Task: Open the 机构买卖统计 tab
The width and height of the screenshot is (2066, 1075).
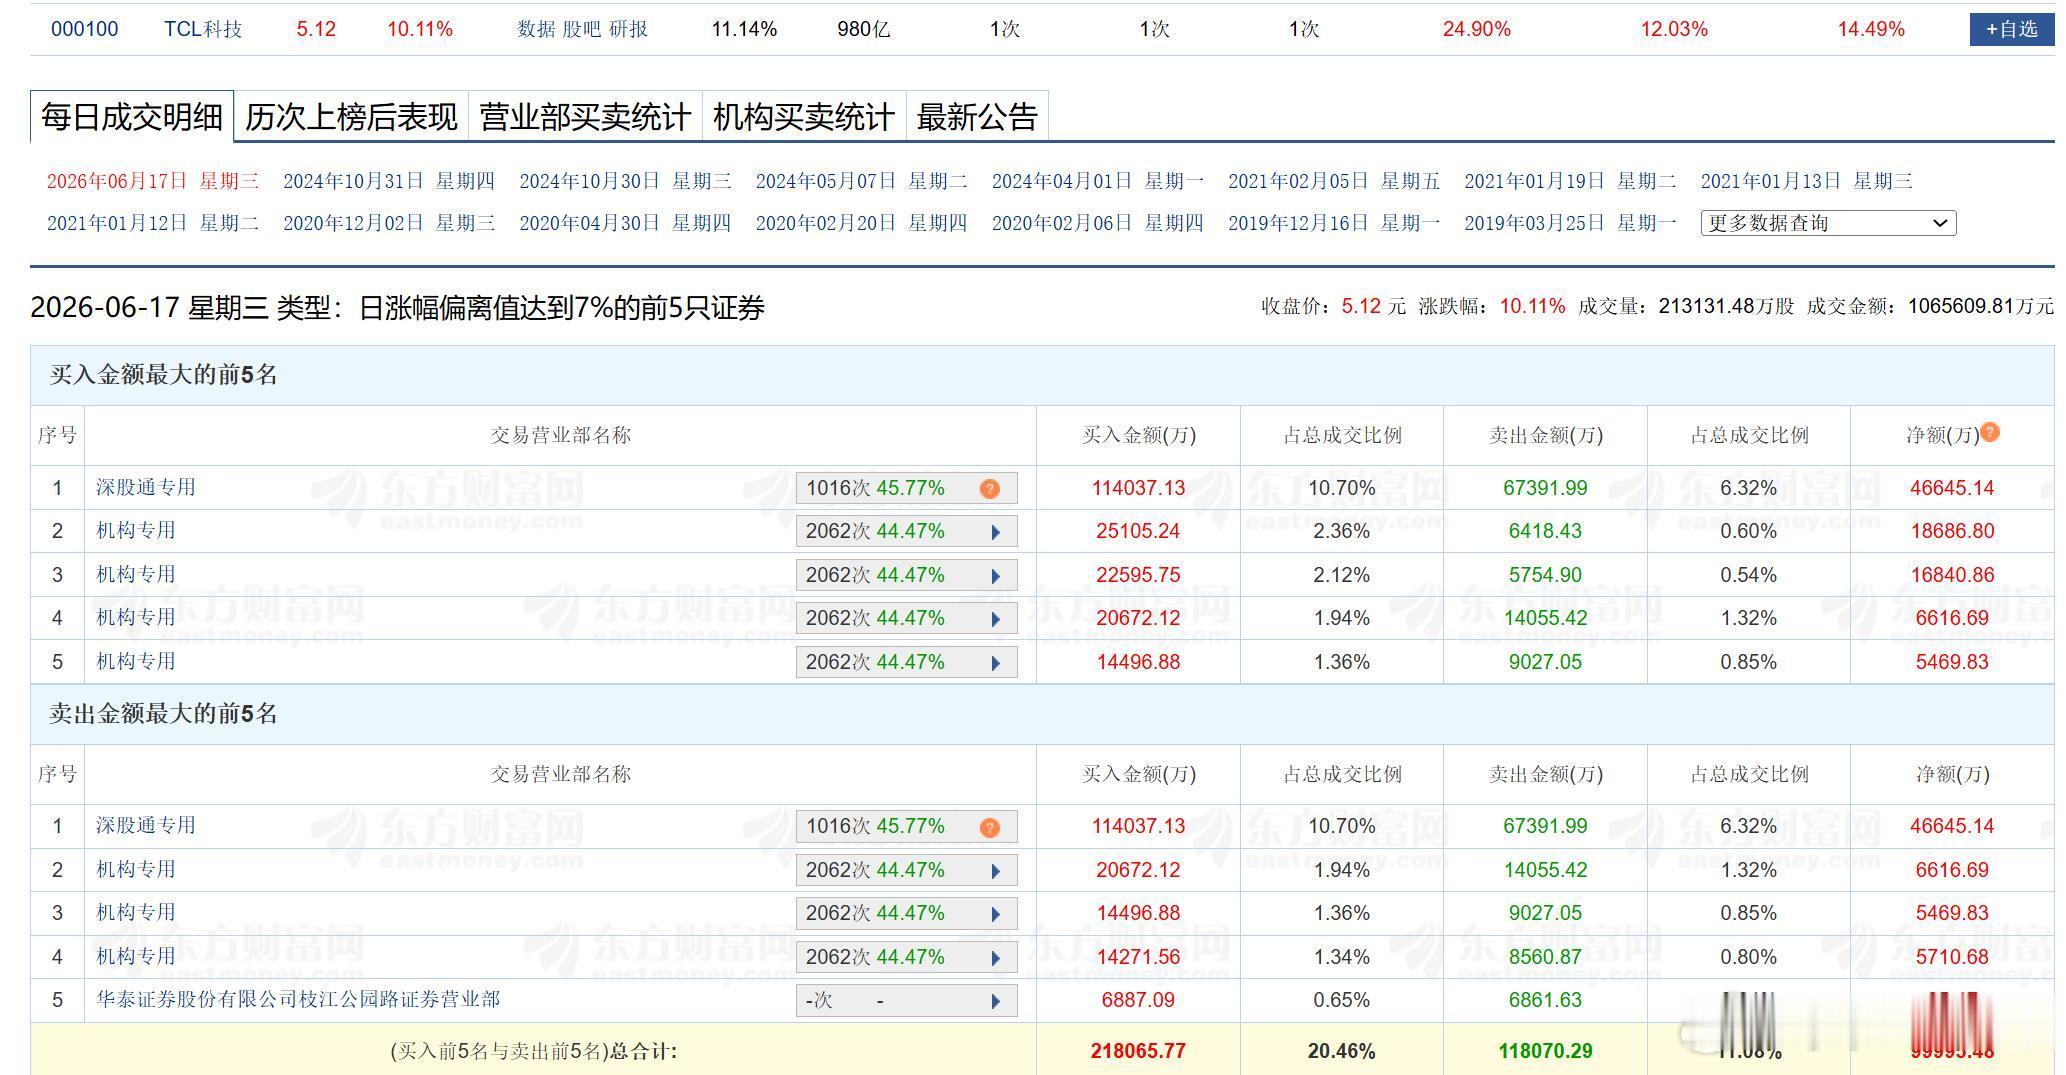Action: [x=804, y=117]
